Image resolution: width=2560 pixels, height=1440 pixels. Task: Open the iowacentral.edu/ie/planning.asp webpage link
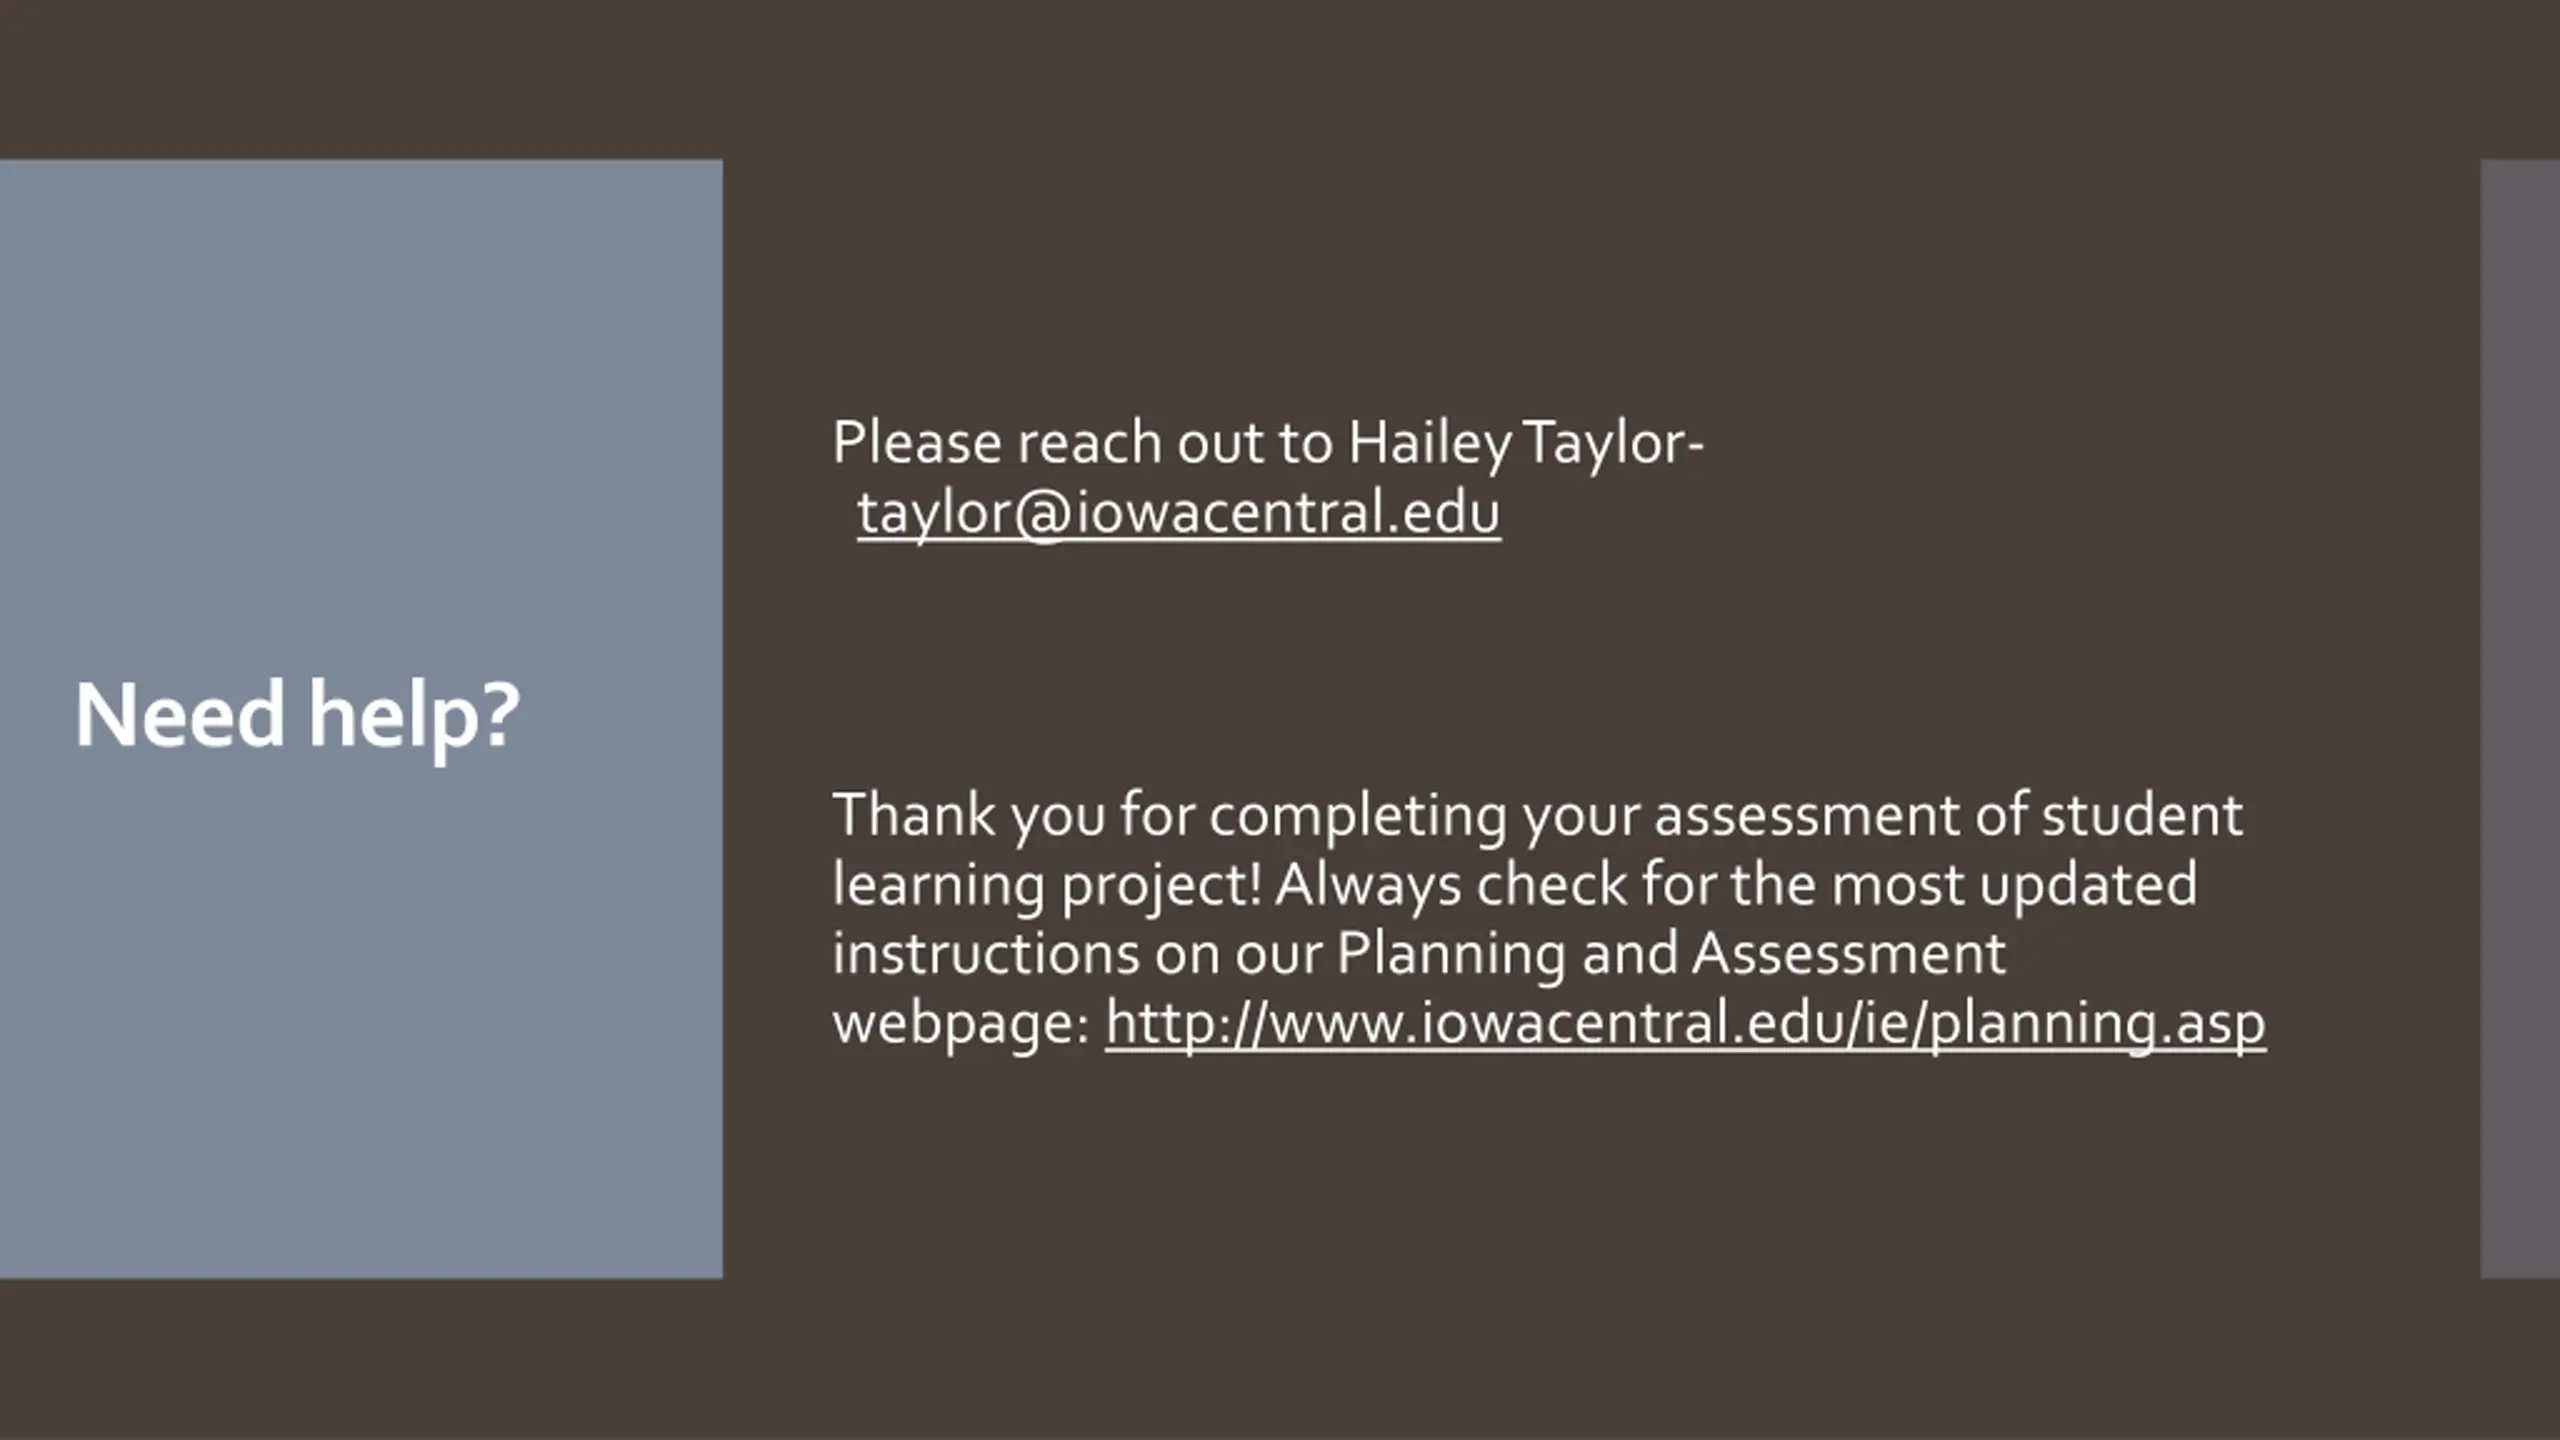tap(1685, 1024)
